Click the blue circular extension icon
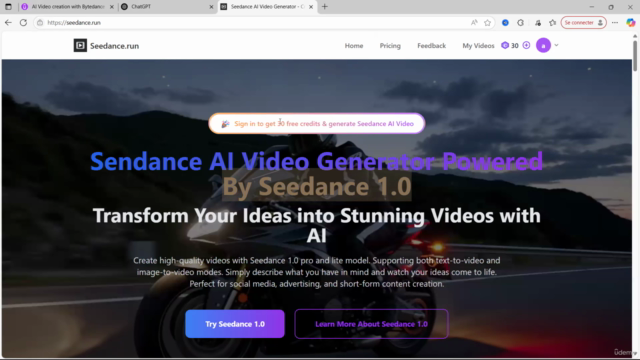 coord(505,22)
